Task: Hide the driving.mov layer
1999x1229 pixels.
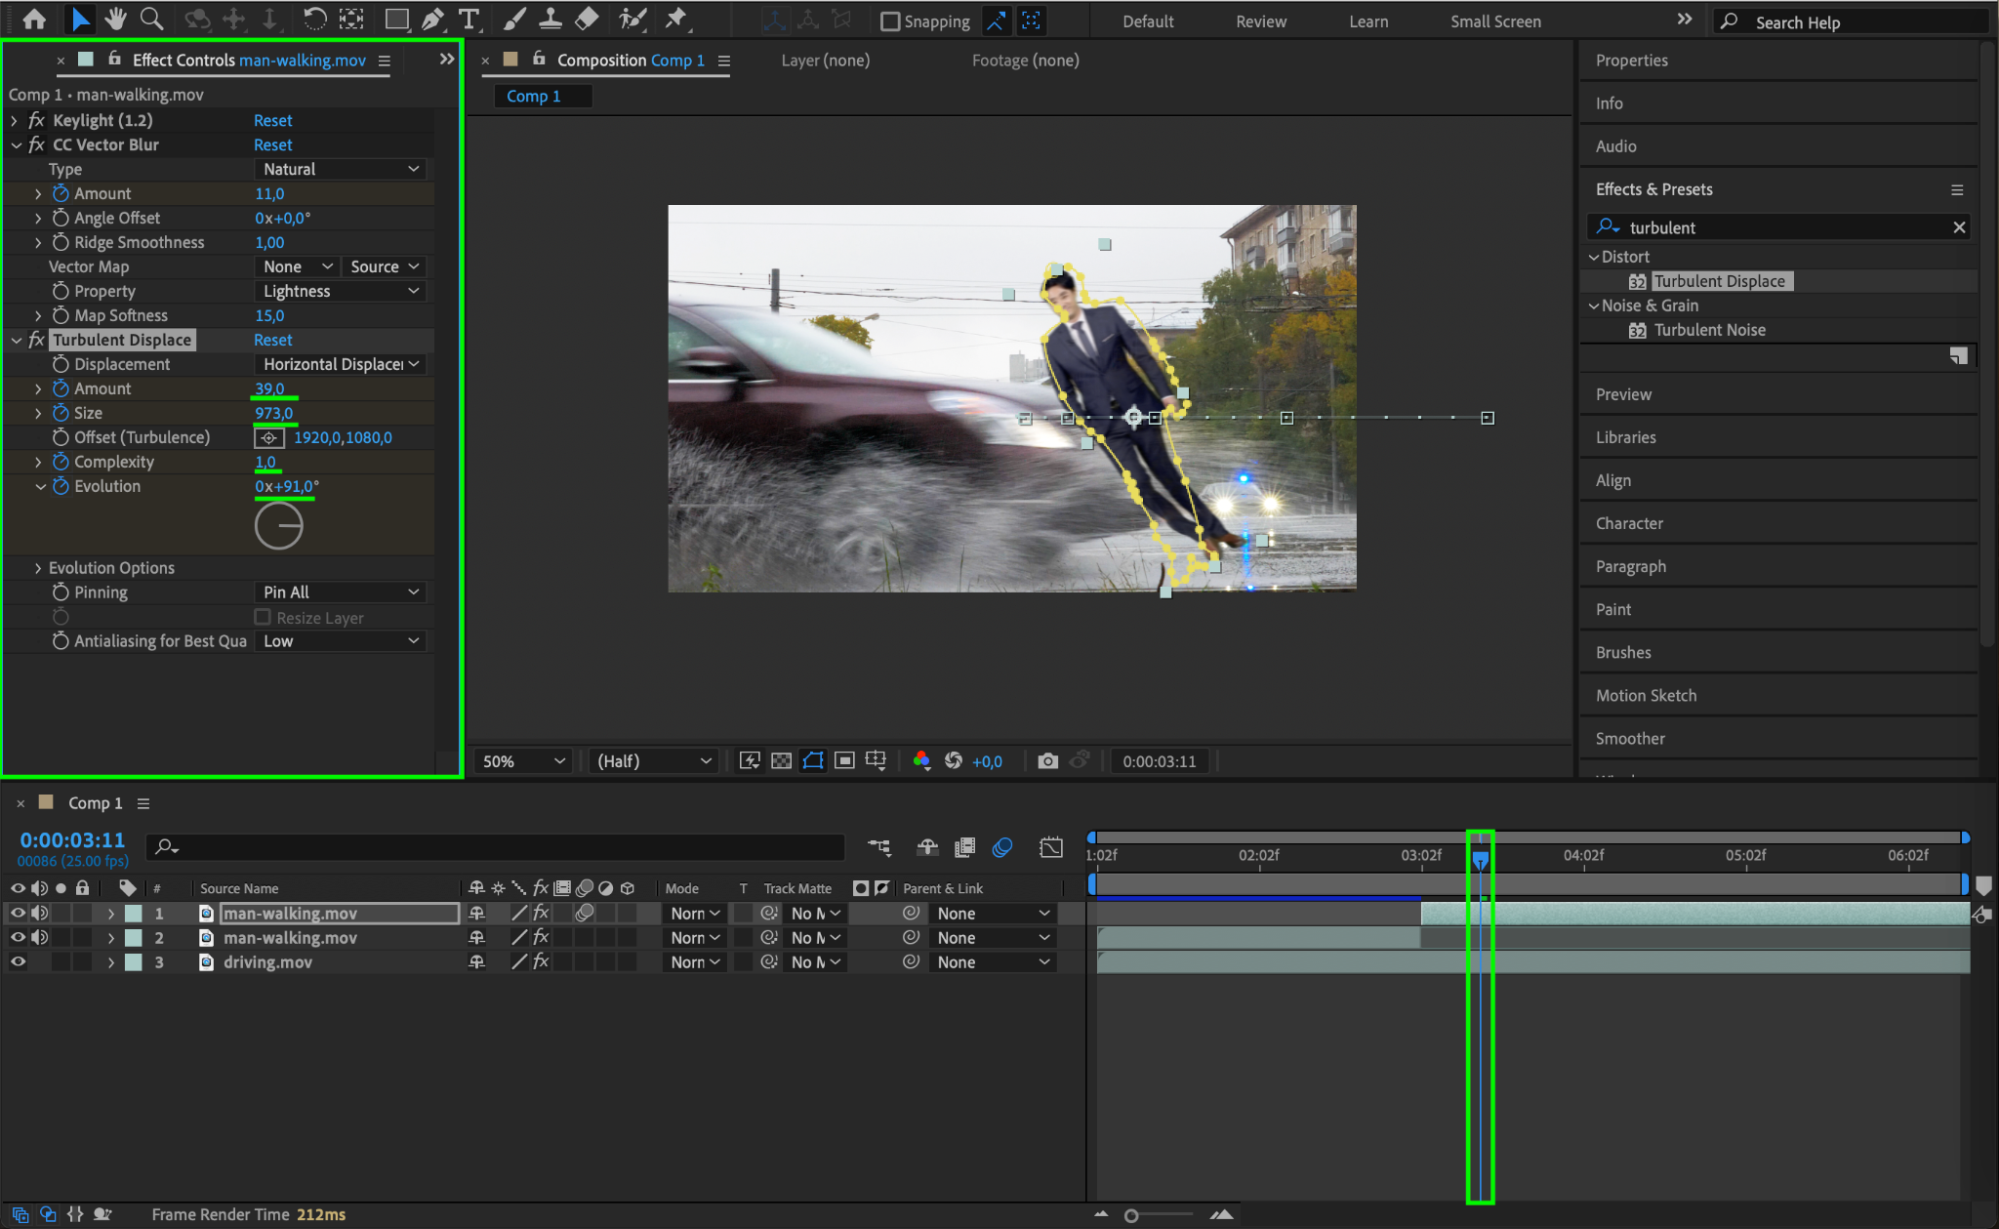Action: [x=18, y=962]
